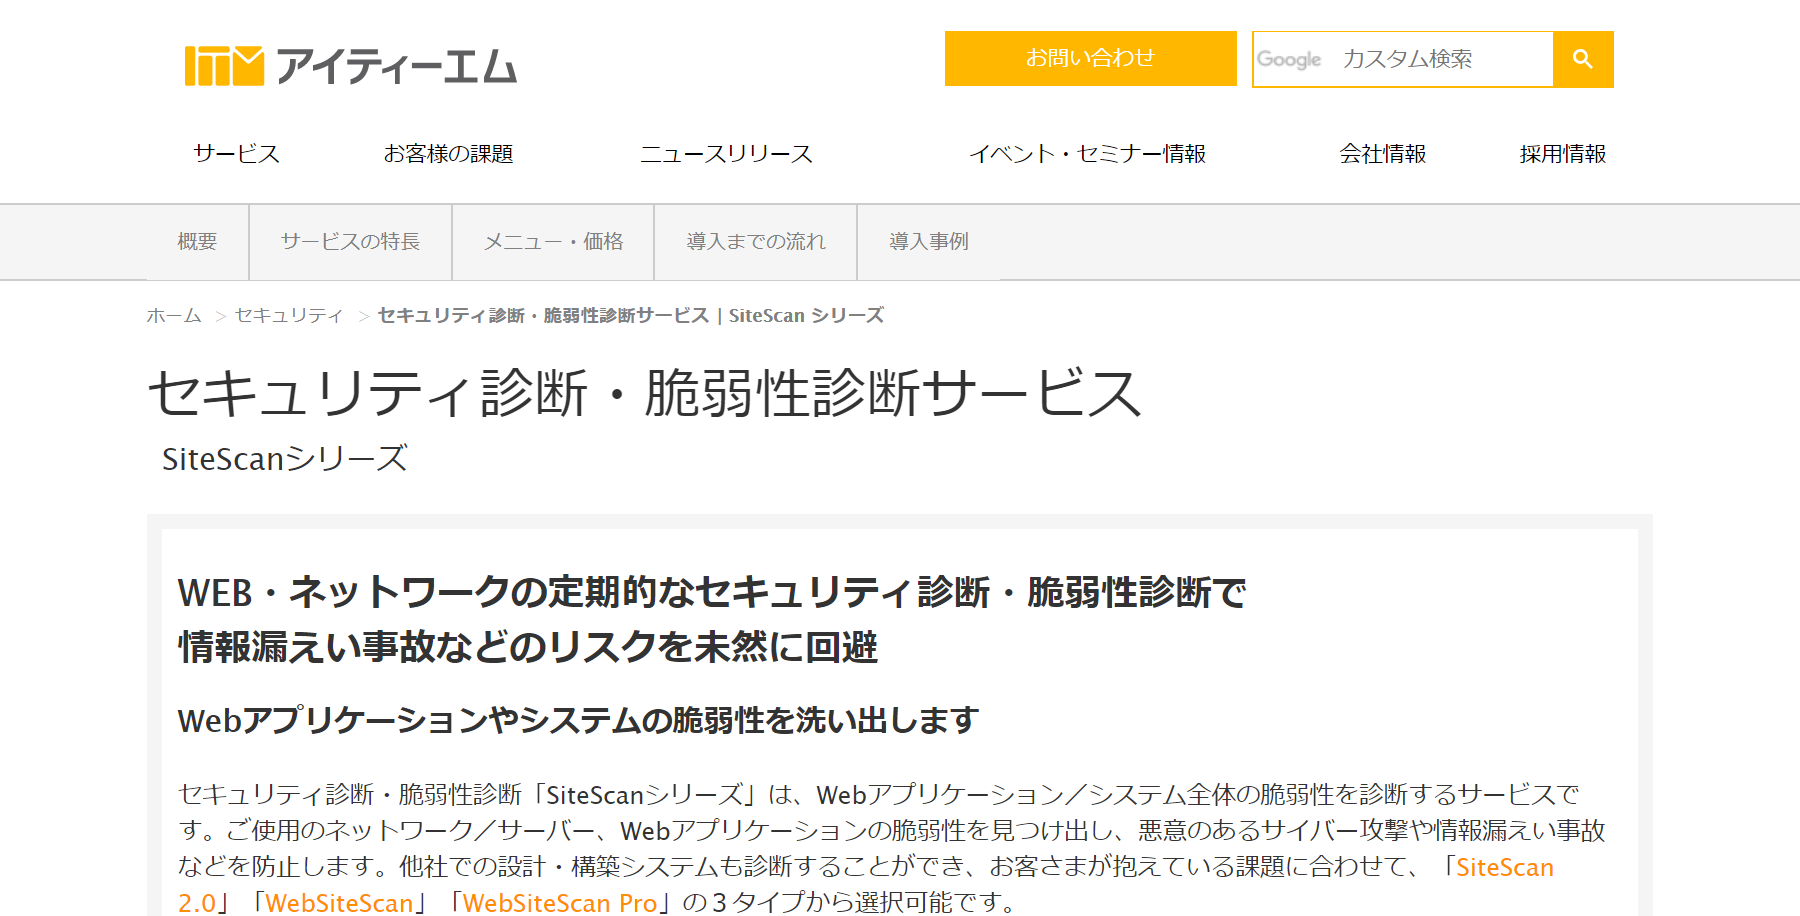Image resolution: width=1800 pixels, height=916 pixels.
Task: Open the 会社情報 menu
Action: [x=1384, y=154]
